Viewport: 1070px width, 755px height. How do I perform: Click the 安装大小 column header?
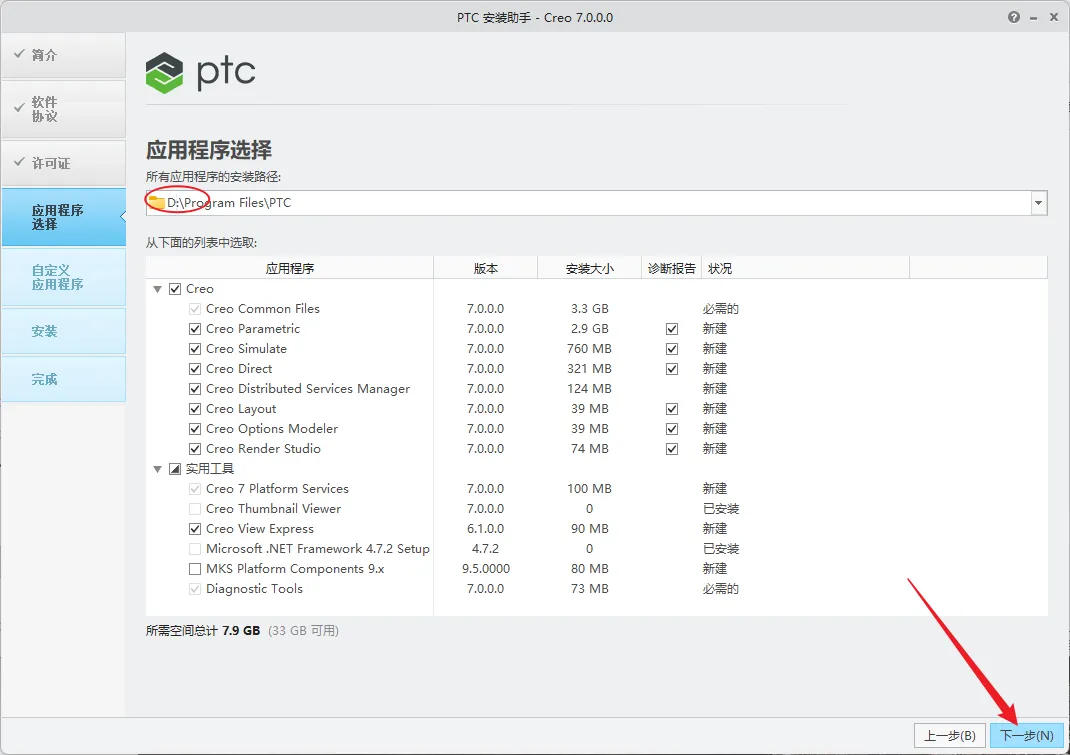pos(590,268)
